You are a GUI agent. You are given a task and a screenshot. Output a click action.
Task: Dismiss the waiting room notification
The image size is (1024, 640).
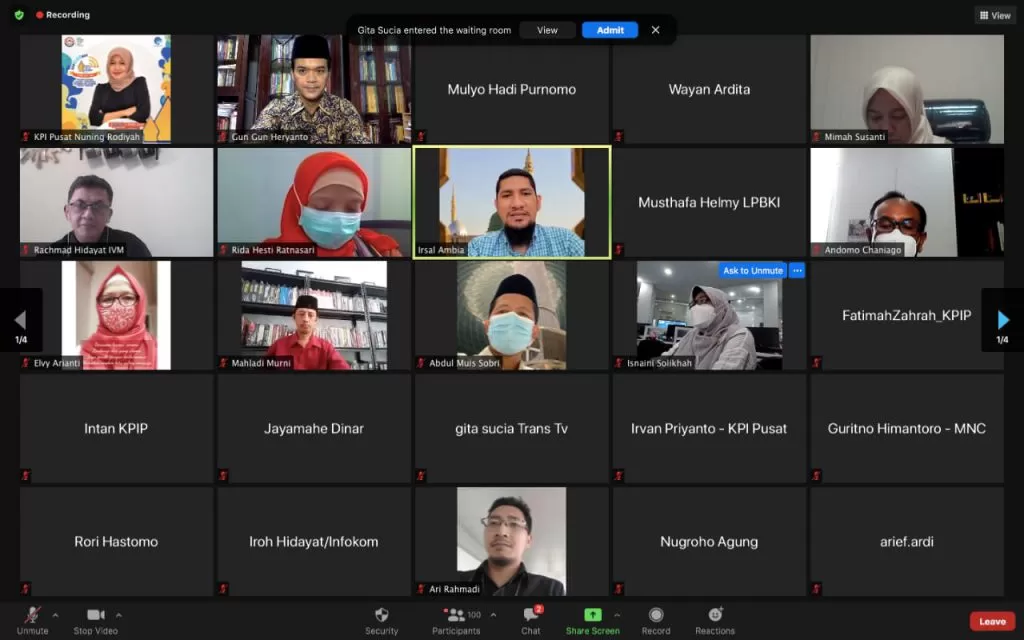pos(655,30)
